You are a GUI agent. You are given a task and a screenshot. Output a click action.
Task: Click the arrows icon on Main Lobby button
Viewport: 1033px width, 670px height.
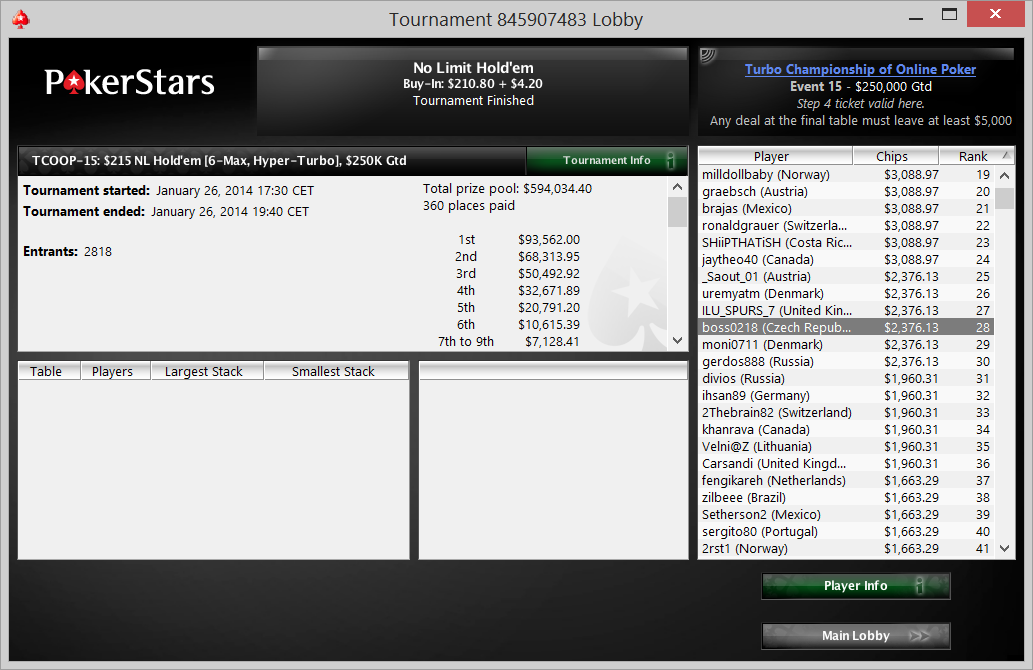(x=919, y=636)
